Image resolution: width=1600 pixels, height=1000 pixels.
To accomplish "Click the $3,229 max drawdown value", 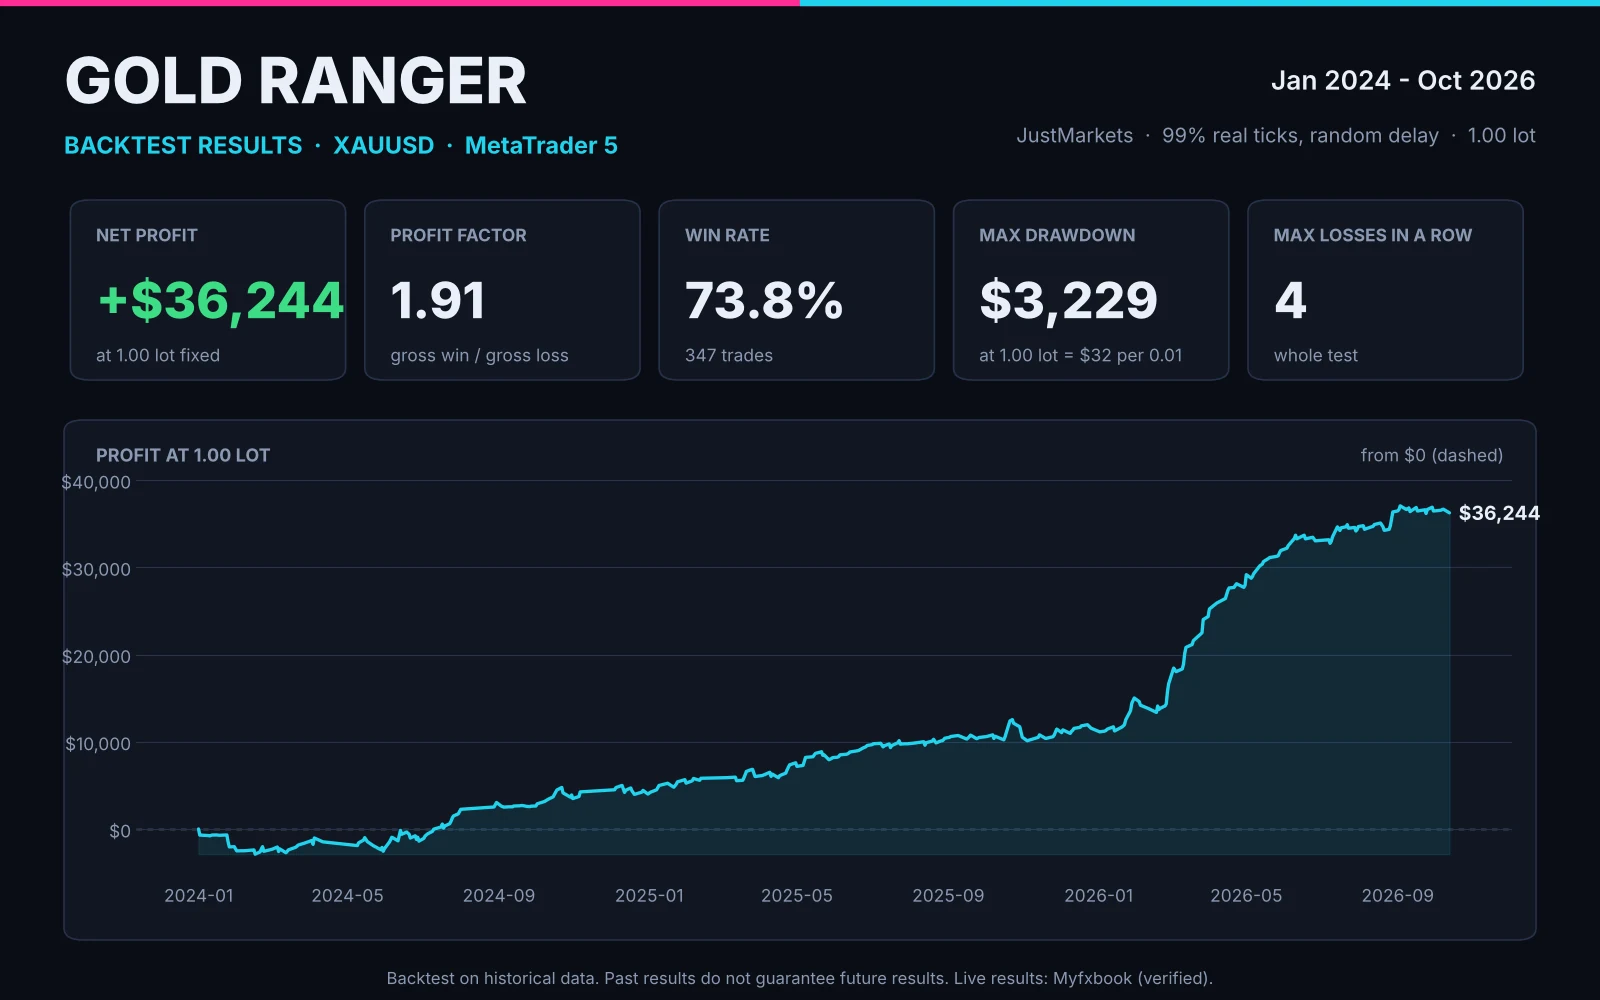I will [x=1068, y=301].
